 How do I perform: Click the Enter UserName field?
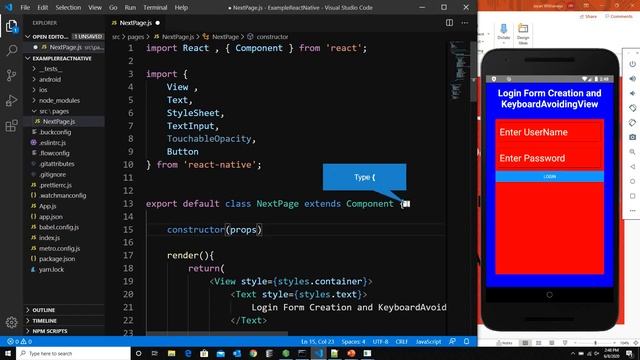(549, 132)
